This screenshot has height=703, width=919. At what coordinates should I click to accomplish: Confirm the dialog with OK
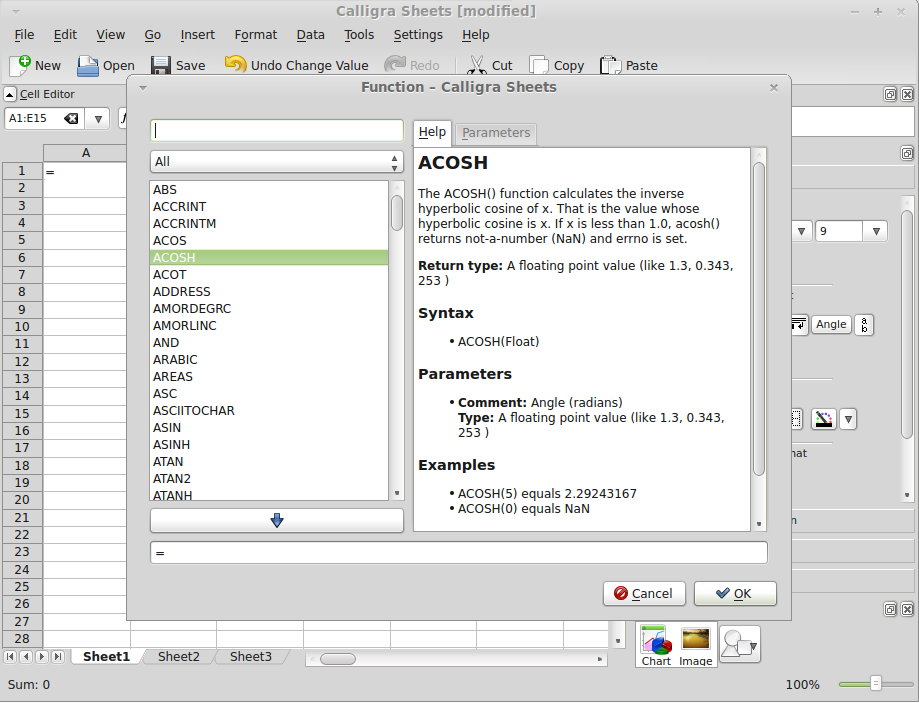pyautogui.click(x=735, y=593)
